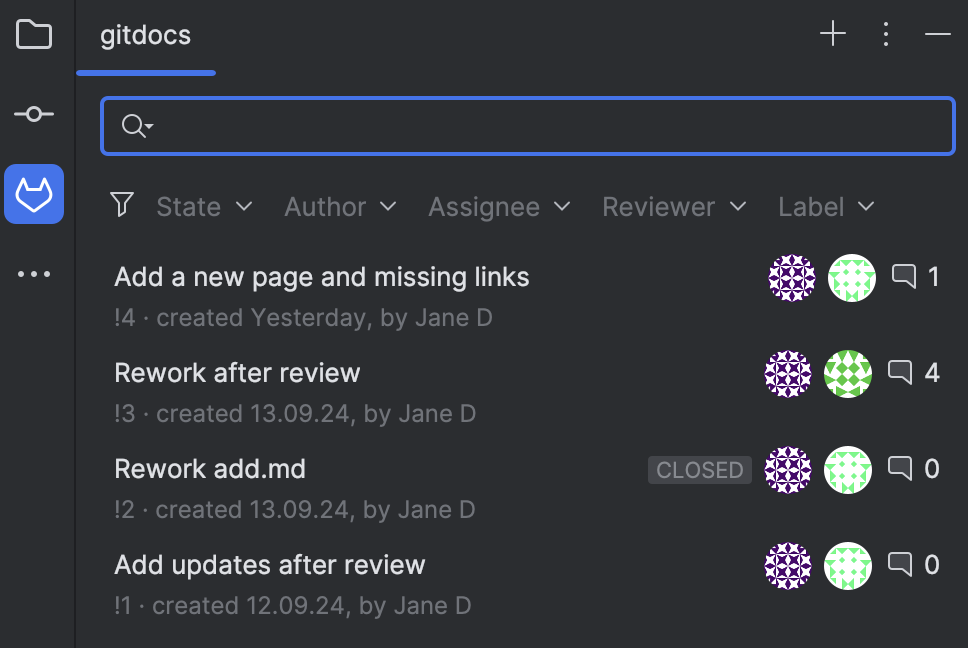Open the State filter dropdown
The height and width of the screenshot is (648, 968).
(204, 206)
